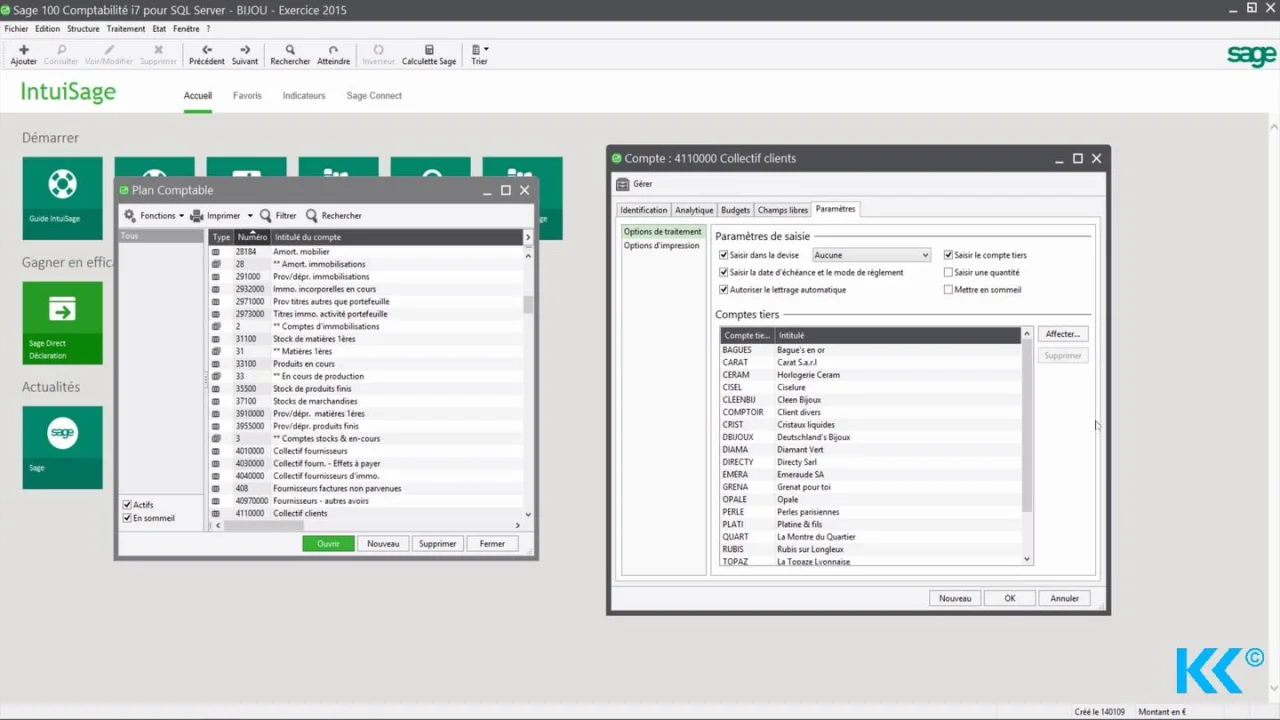Open the Champs libres tab
This screenshot has height=720, width=1280.
[783, 210]
